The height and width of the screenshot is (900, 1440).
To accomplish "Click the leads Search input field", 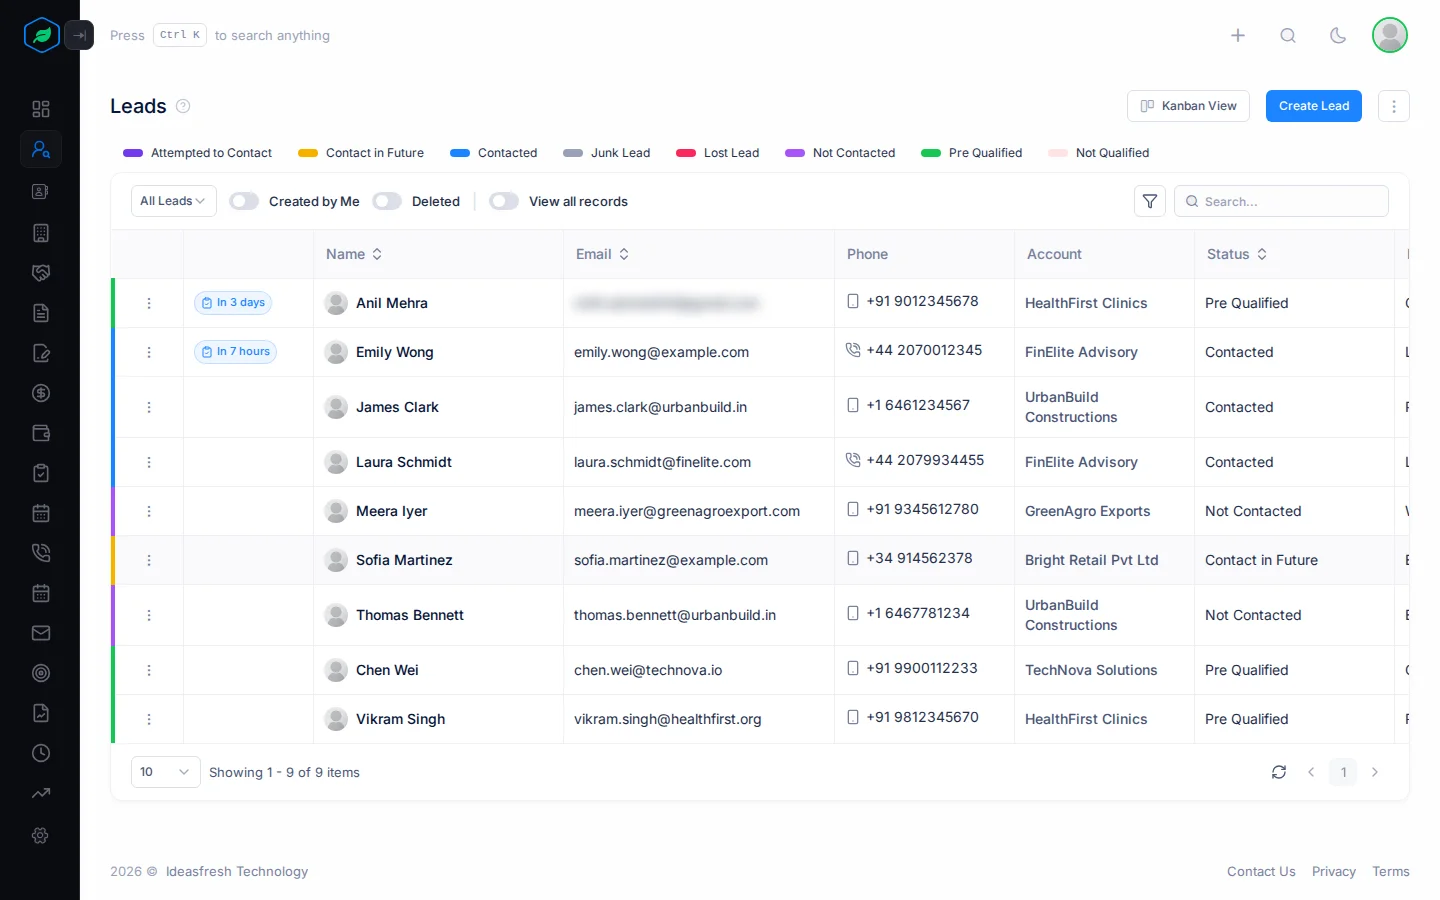I will (x=1281, y=201).
